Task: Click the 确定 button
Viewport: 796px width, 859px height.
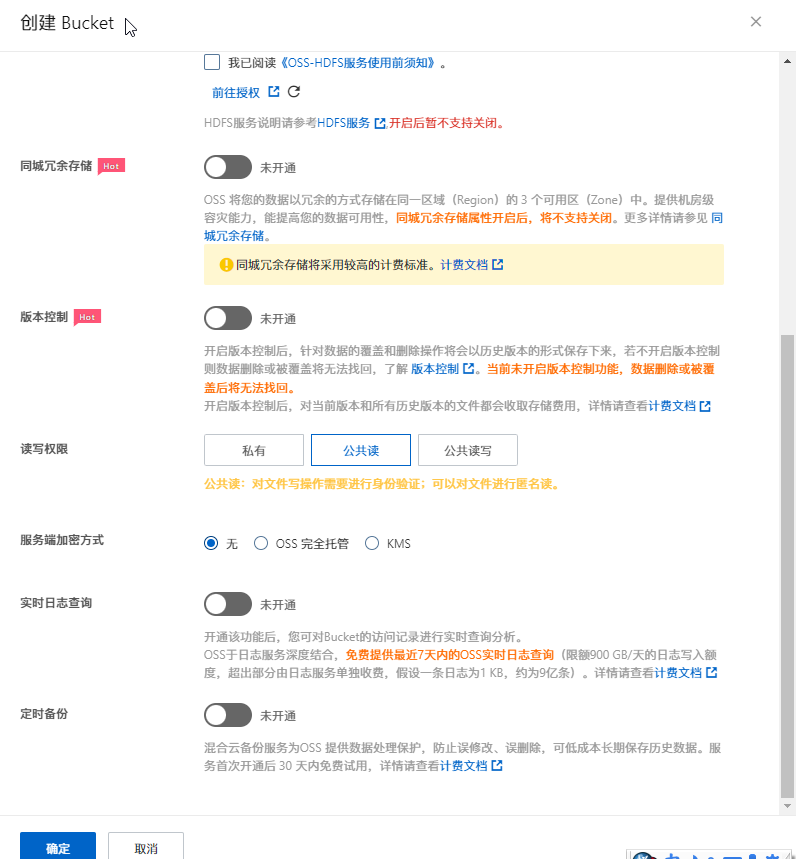Action: 58,847
